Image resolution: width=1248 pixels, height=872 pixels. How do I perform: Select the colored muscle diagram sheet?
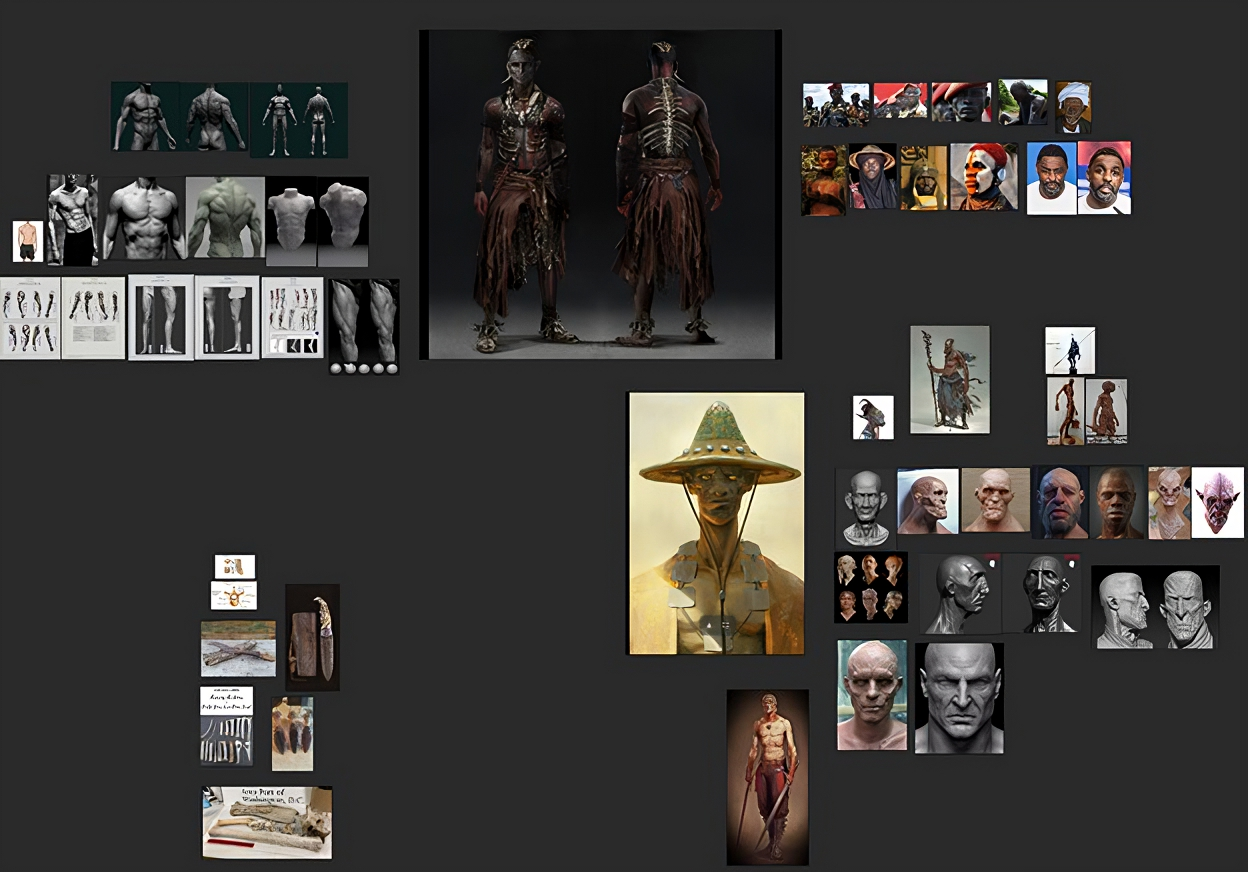coord(292,317)
